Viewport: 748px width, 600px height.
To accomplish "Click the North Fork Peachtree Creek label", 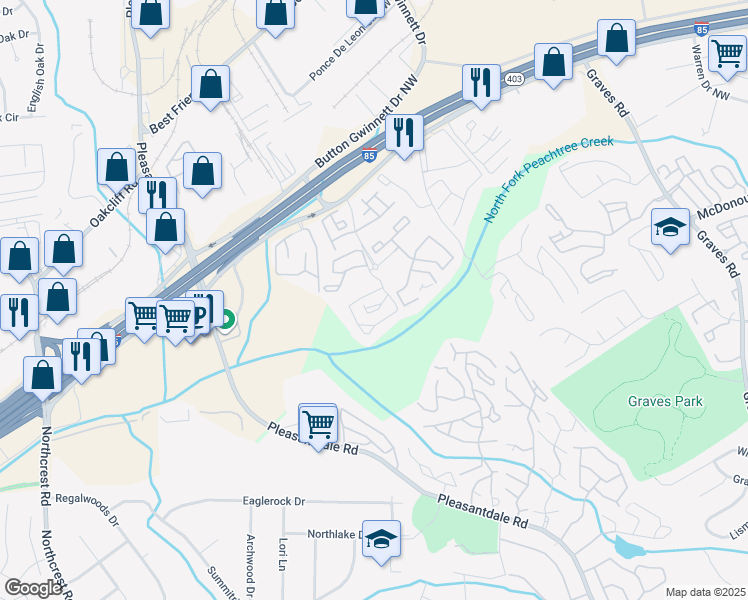I will pyautogui.click(x=549, y=178).
